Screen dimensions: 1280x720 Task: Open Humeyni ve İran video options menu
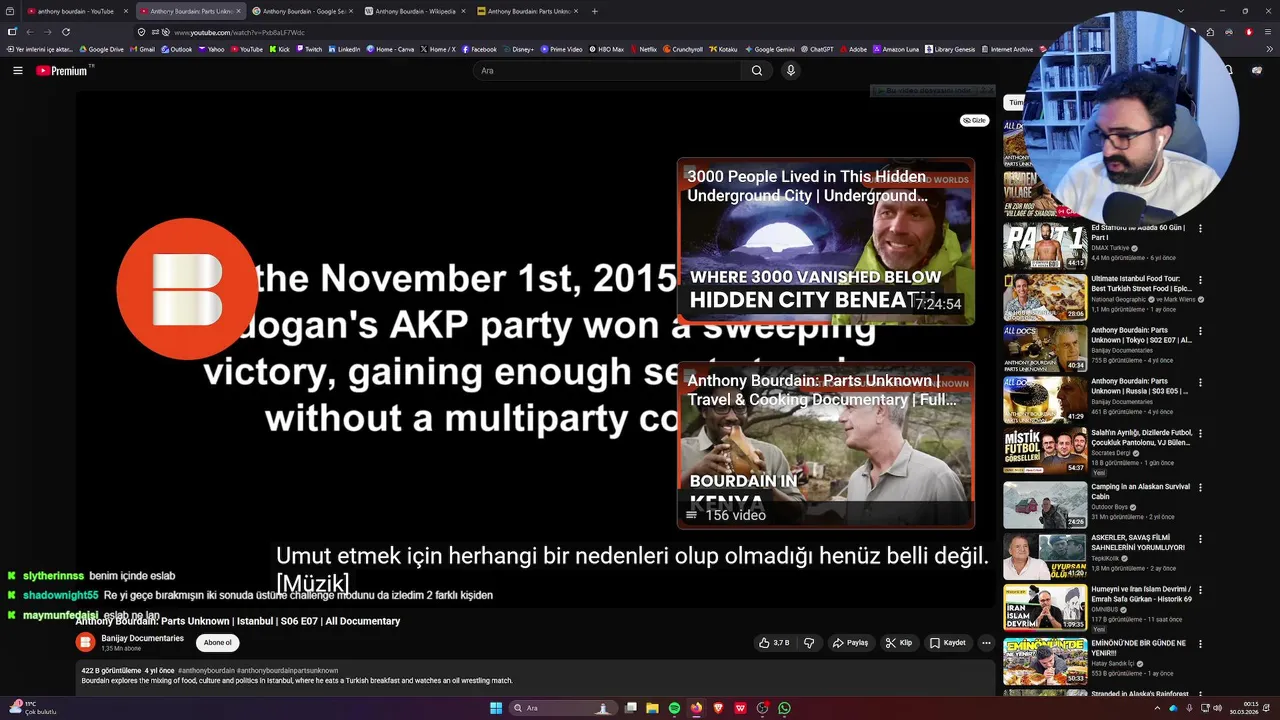click(1200, 590)
